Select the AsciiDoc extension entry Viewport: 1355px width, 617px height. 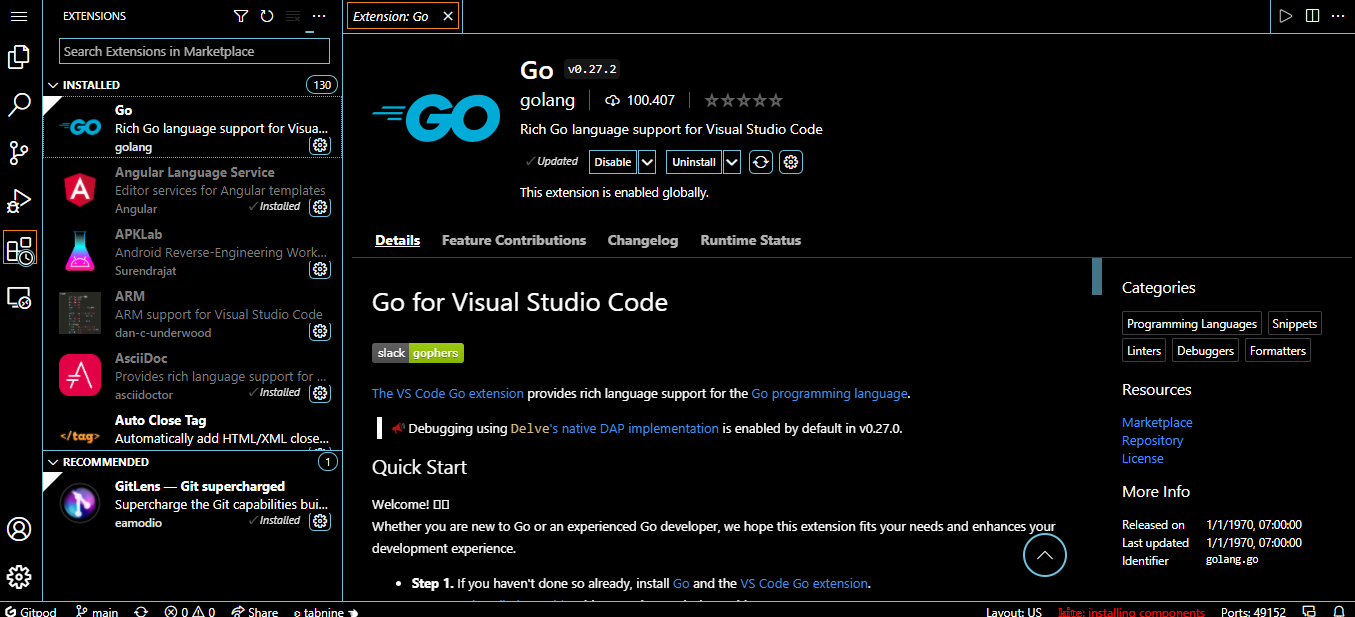coord(193,376)
